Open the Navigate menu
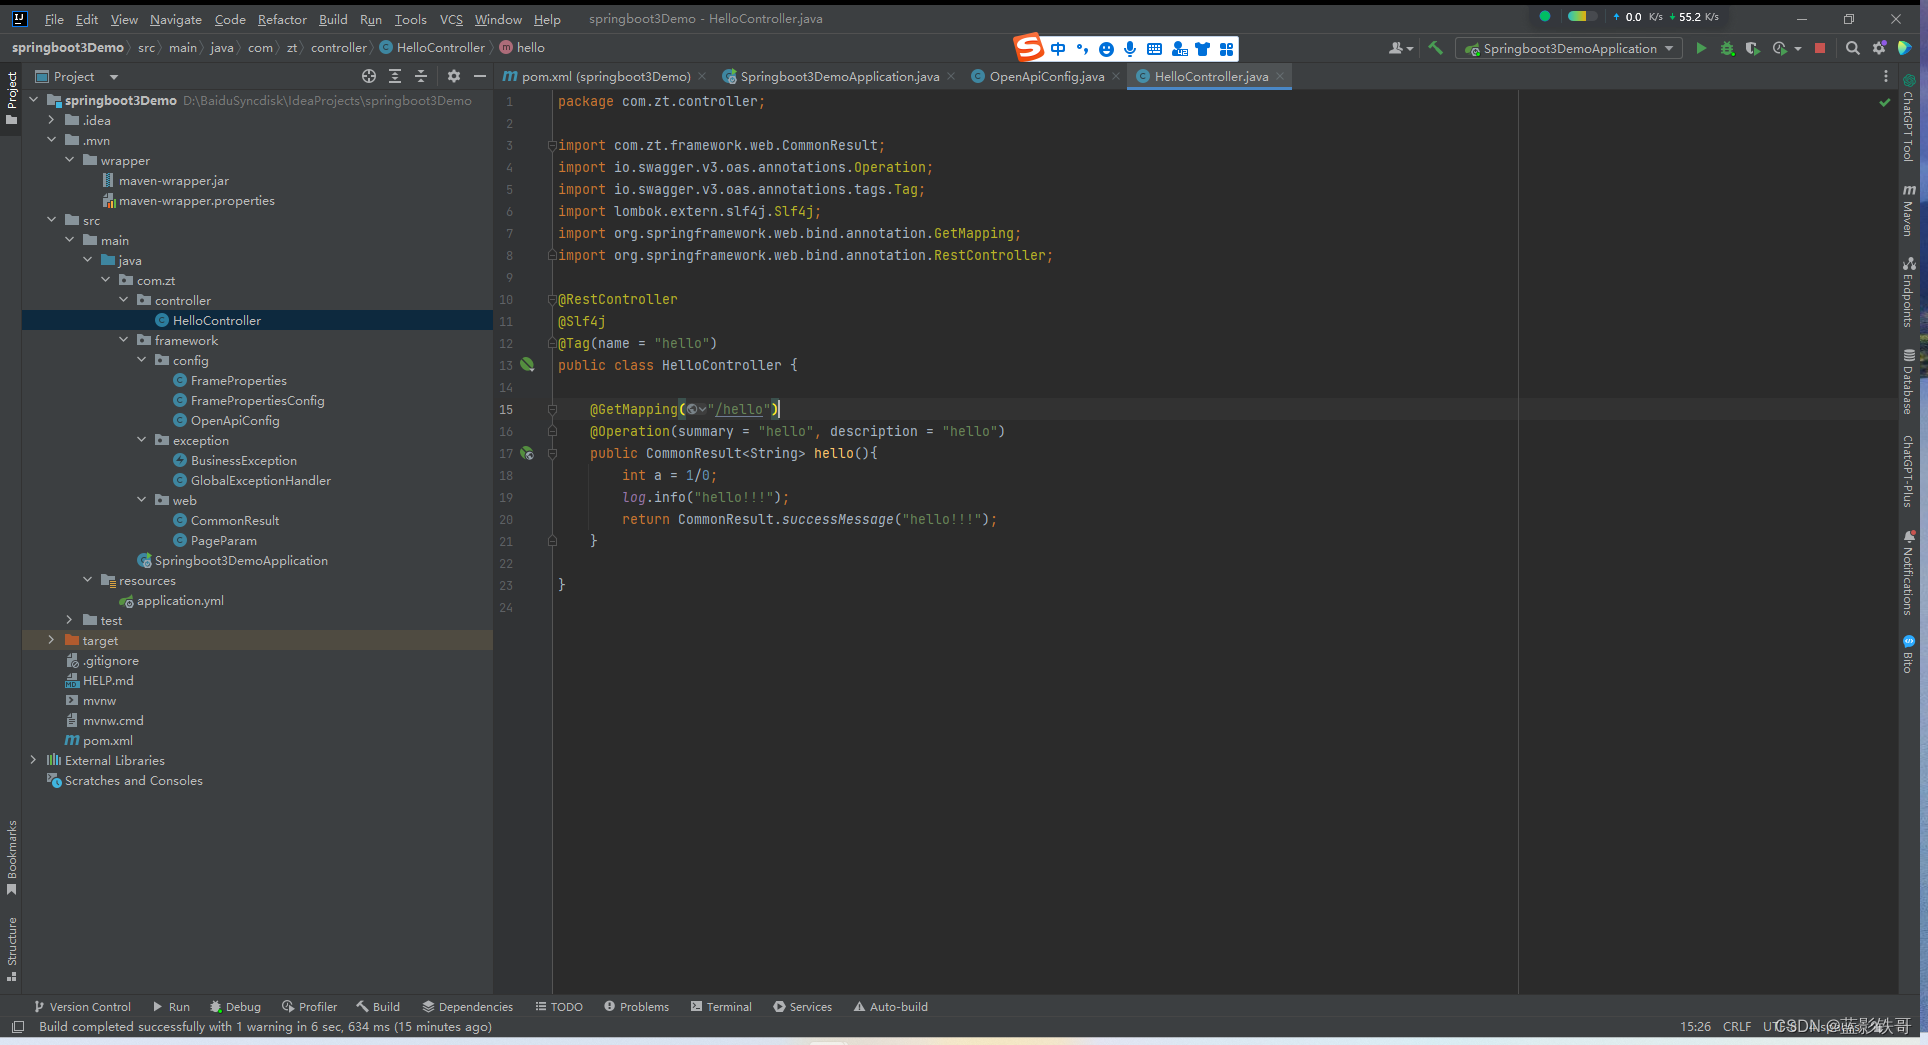1928x1045 pixels. click(x=176, y=19)
